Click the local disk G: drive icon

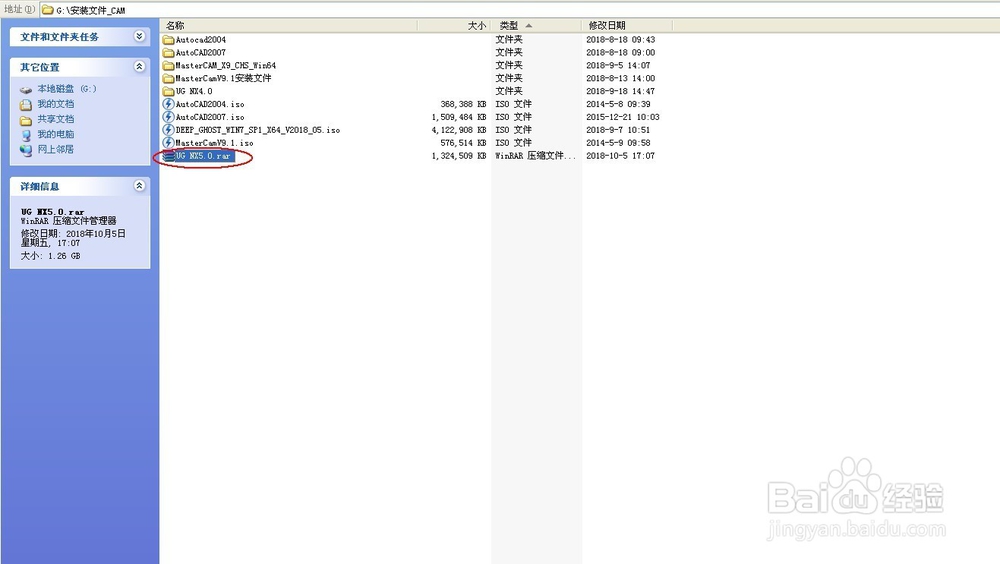tap(26, 89)
